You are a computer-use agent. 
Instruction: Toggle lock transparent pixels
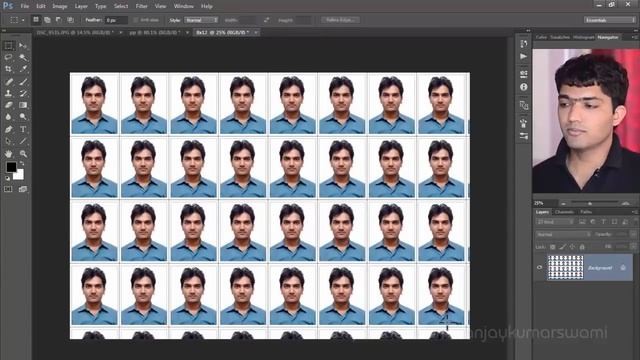coord(552,247)
